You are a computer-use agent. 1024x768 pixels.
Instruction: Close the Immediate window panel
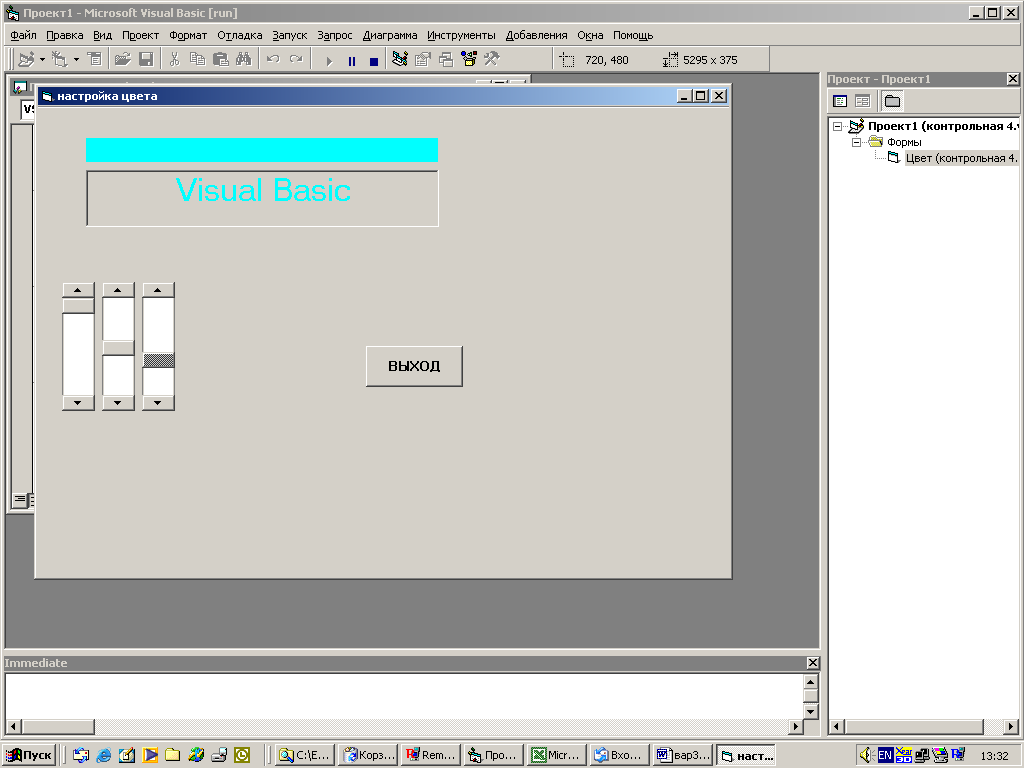point(812,663)
